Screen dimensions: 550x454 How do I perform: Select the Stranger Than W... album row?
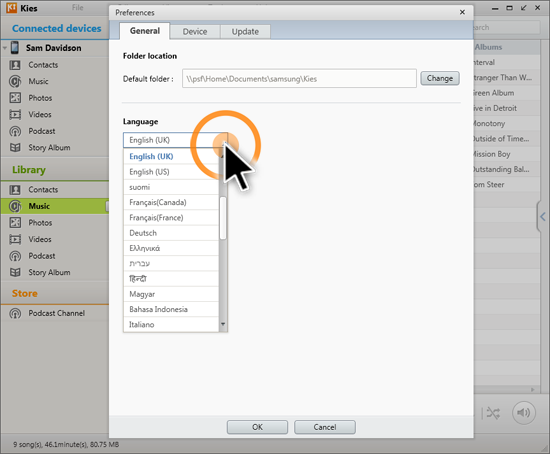click(507, 78)
